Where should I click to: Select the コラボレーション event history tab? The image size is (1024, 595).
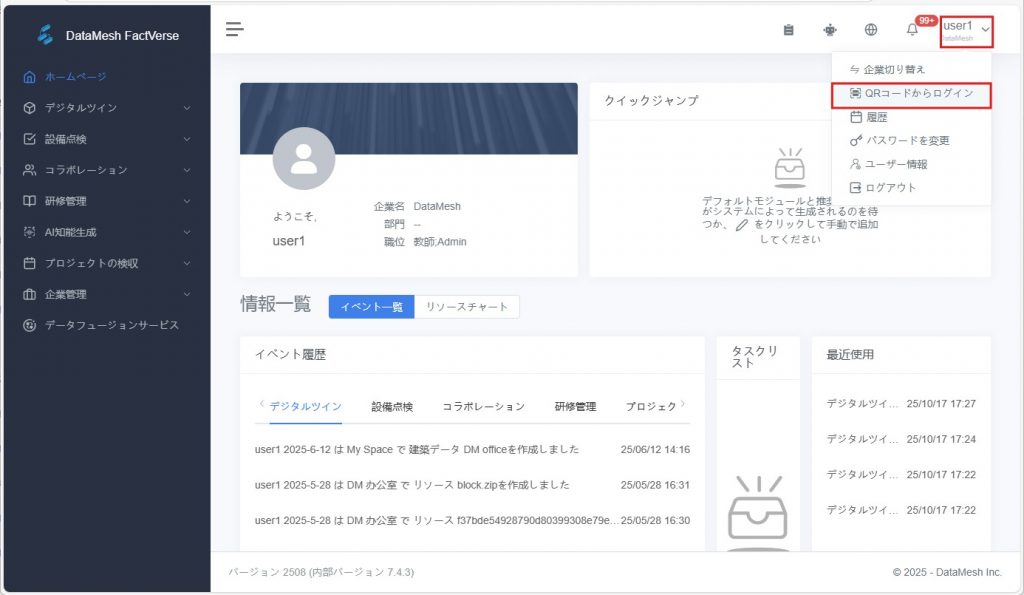coord(483,407)
